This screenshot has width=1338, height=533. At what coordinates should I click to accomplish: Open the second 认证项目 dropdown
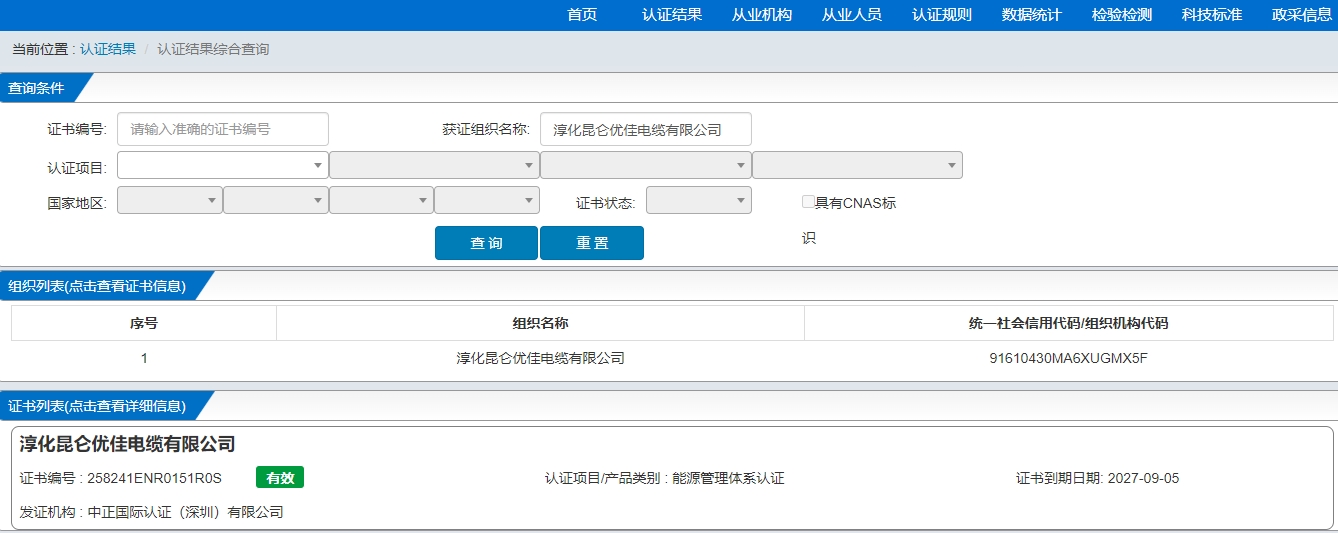click(434, 165)
